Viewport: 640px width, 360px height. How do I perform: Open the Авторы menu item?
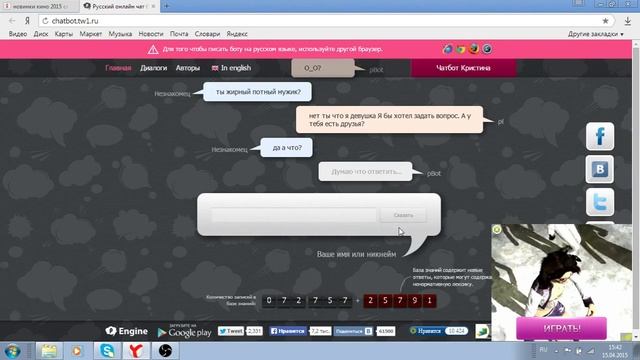[x=188, y=68]
